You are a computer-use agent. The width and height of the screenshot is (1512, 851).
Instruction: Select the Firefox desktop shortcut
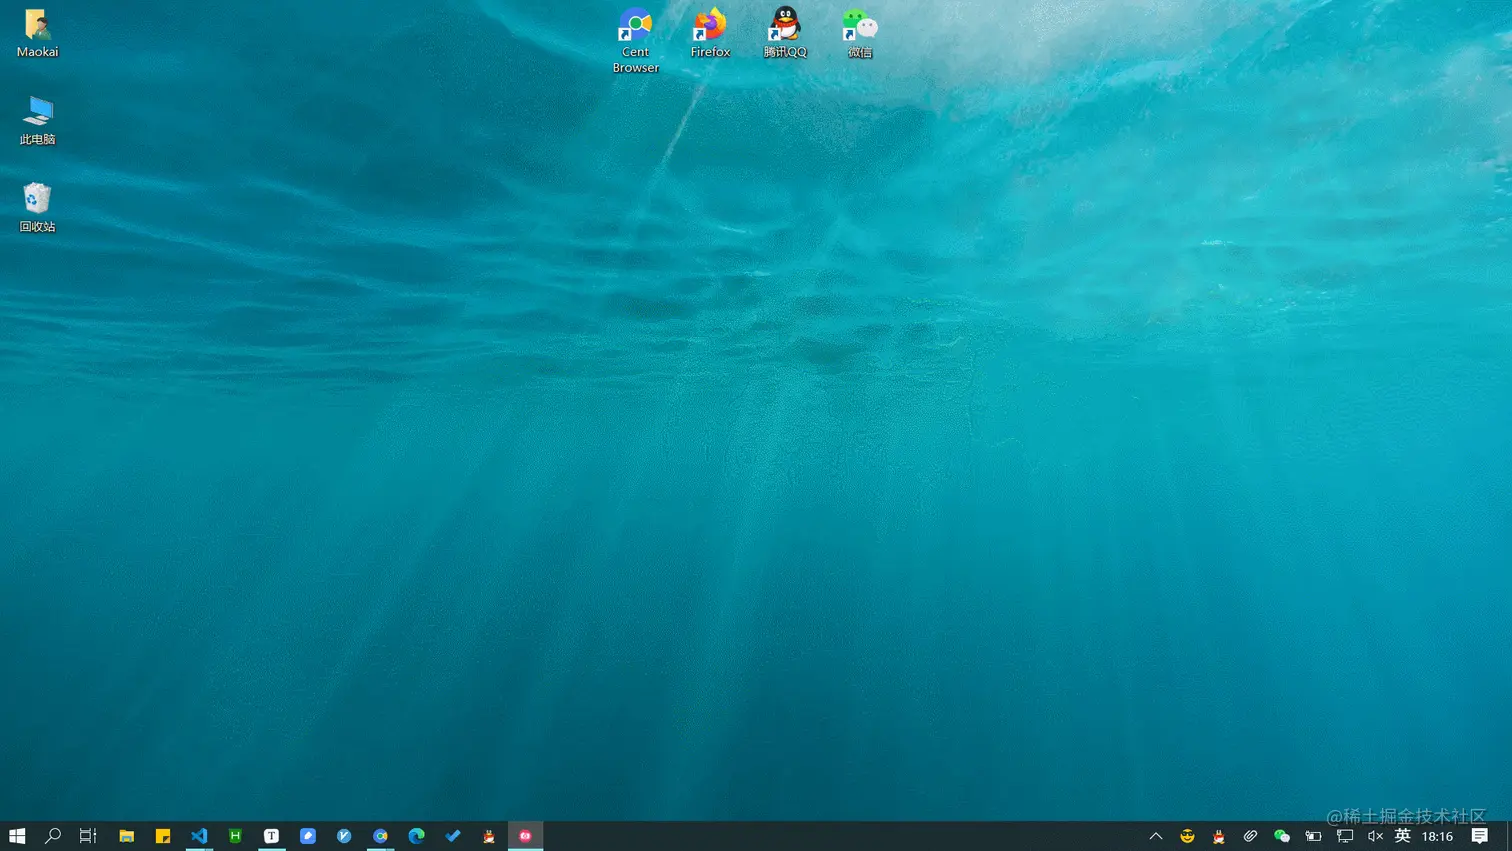(710, 33)
